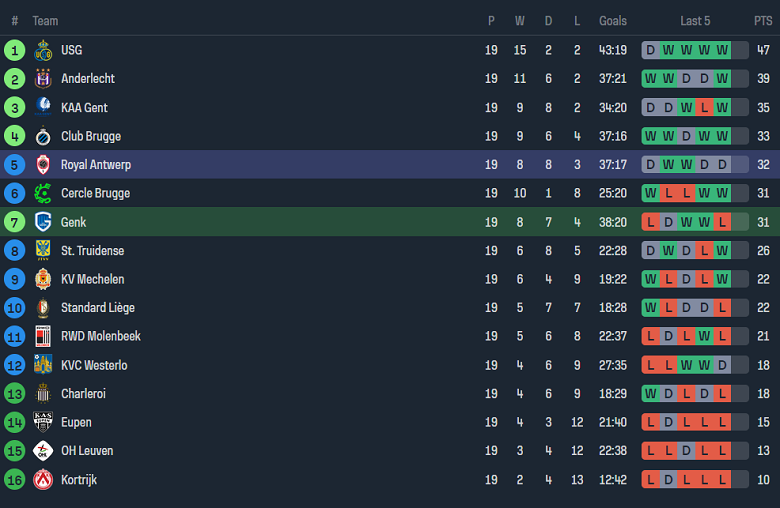The height and width of the screenshot is (508, 780).
Task: Sort standings by Goals column header
Action: click(613, 21)
